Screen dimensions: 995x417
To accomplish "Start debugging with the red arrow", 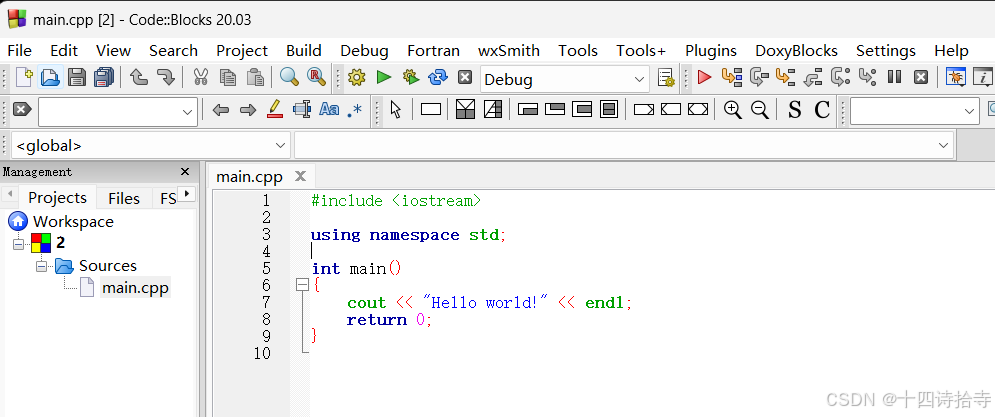I will pos(704,77).
